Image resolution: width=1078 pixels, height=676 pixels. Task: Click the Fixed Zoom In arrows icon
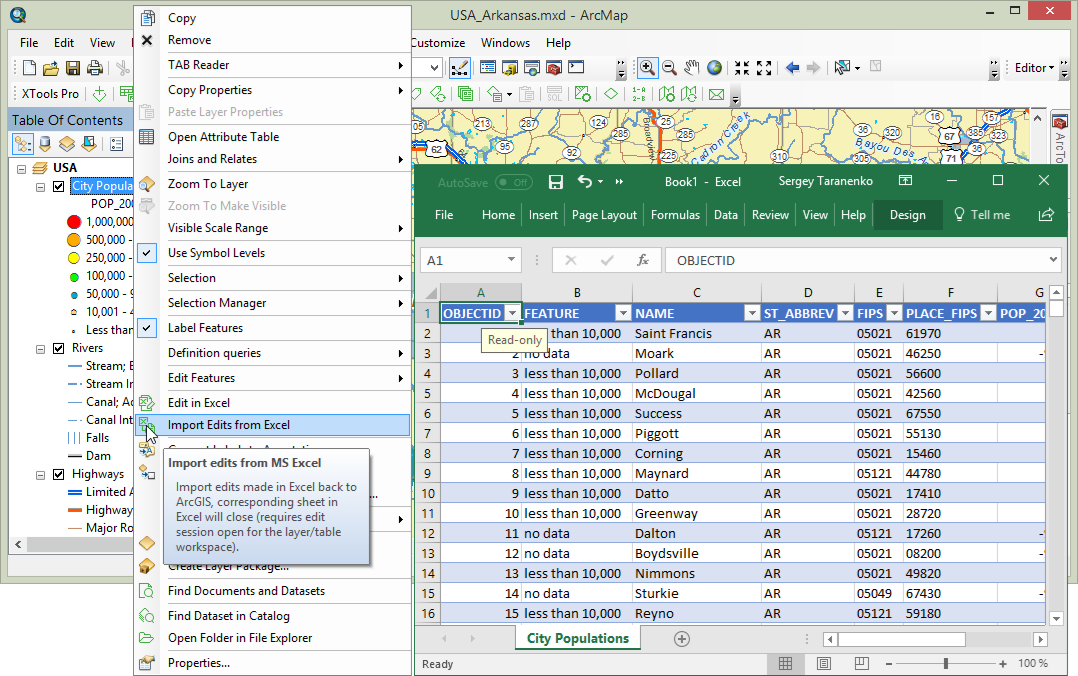coord(742,67)
